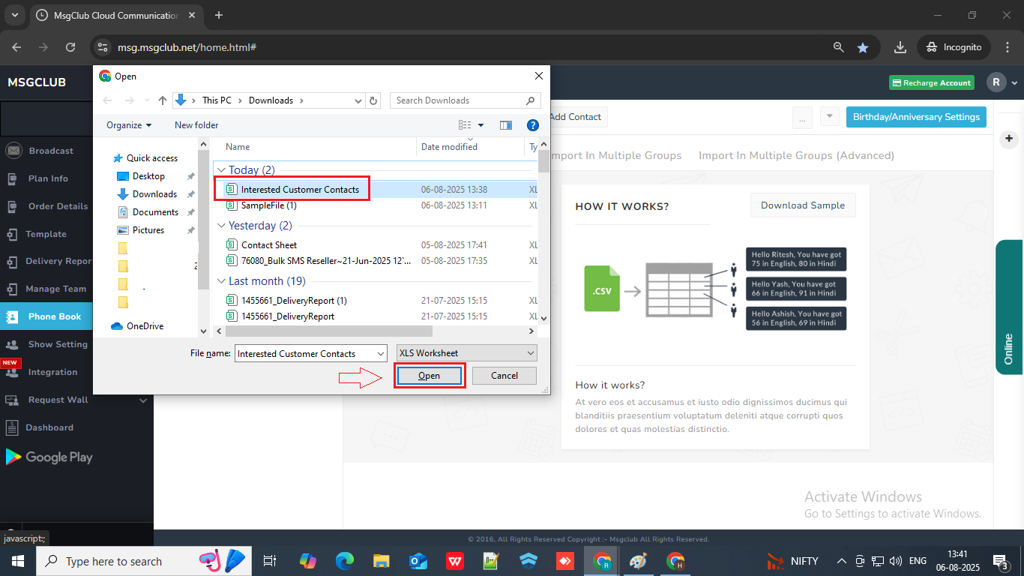Select Desktop in the navigation pane
The width and height of the screenshot is (1024, 576).
pyautogui.click(x=148, y=176)
